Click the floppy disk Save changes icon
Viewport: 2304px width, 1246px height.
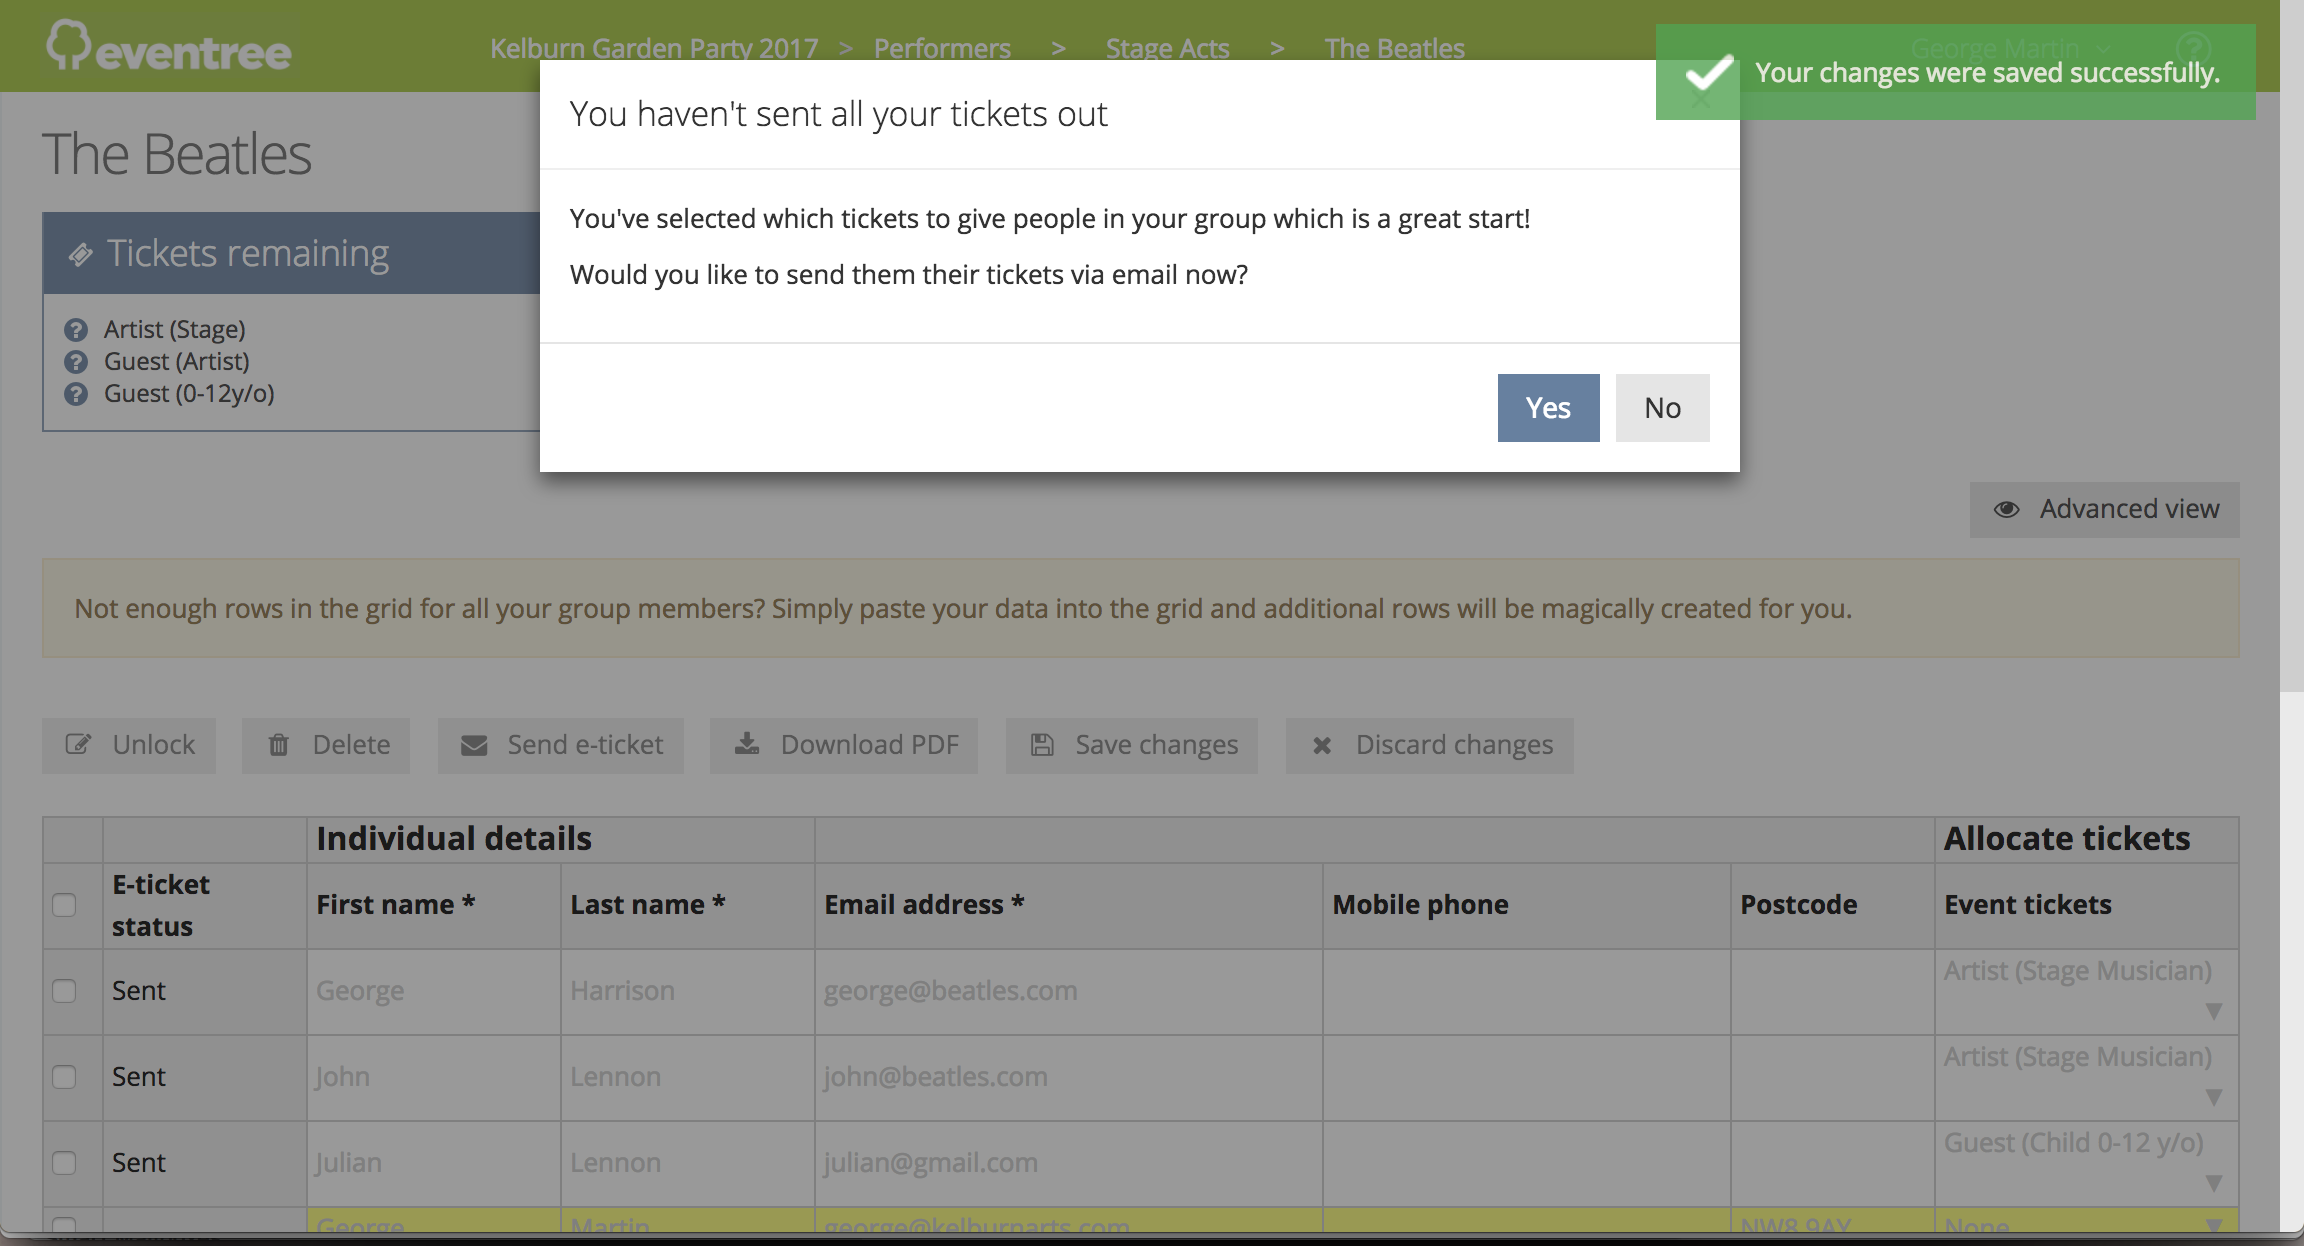[1042, 744]
